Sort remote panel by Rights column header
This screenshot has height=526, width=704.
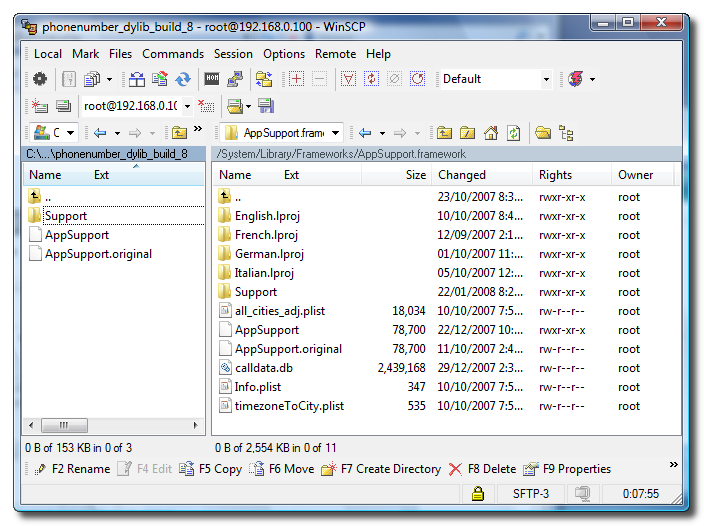[x=572, y=175]
